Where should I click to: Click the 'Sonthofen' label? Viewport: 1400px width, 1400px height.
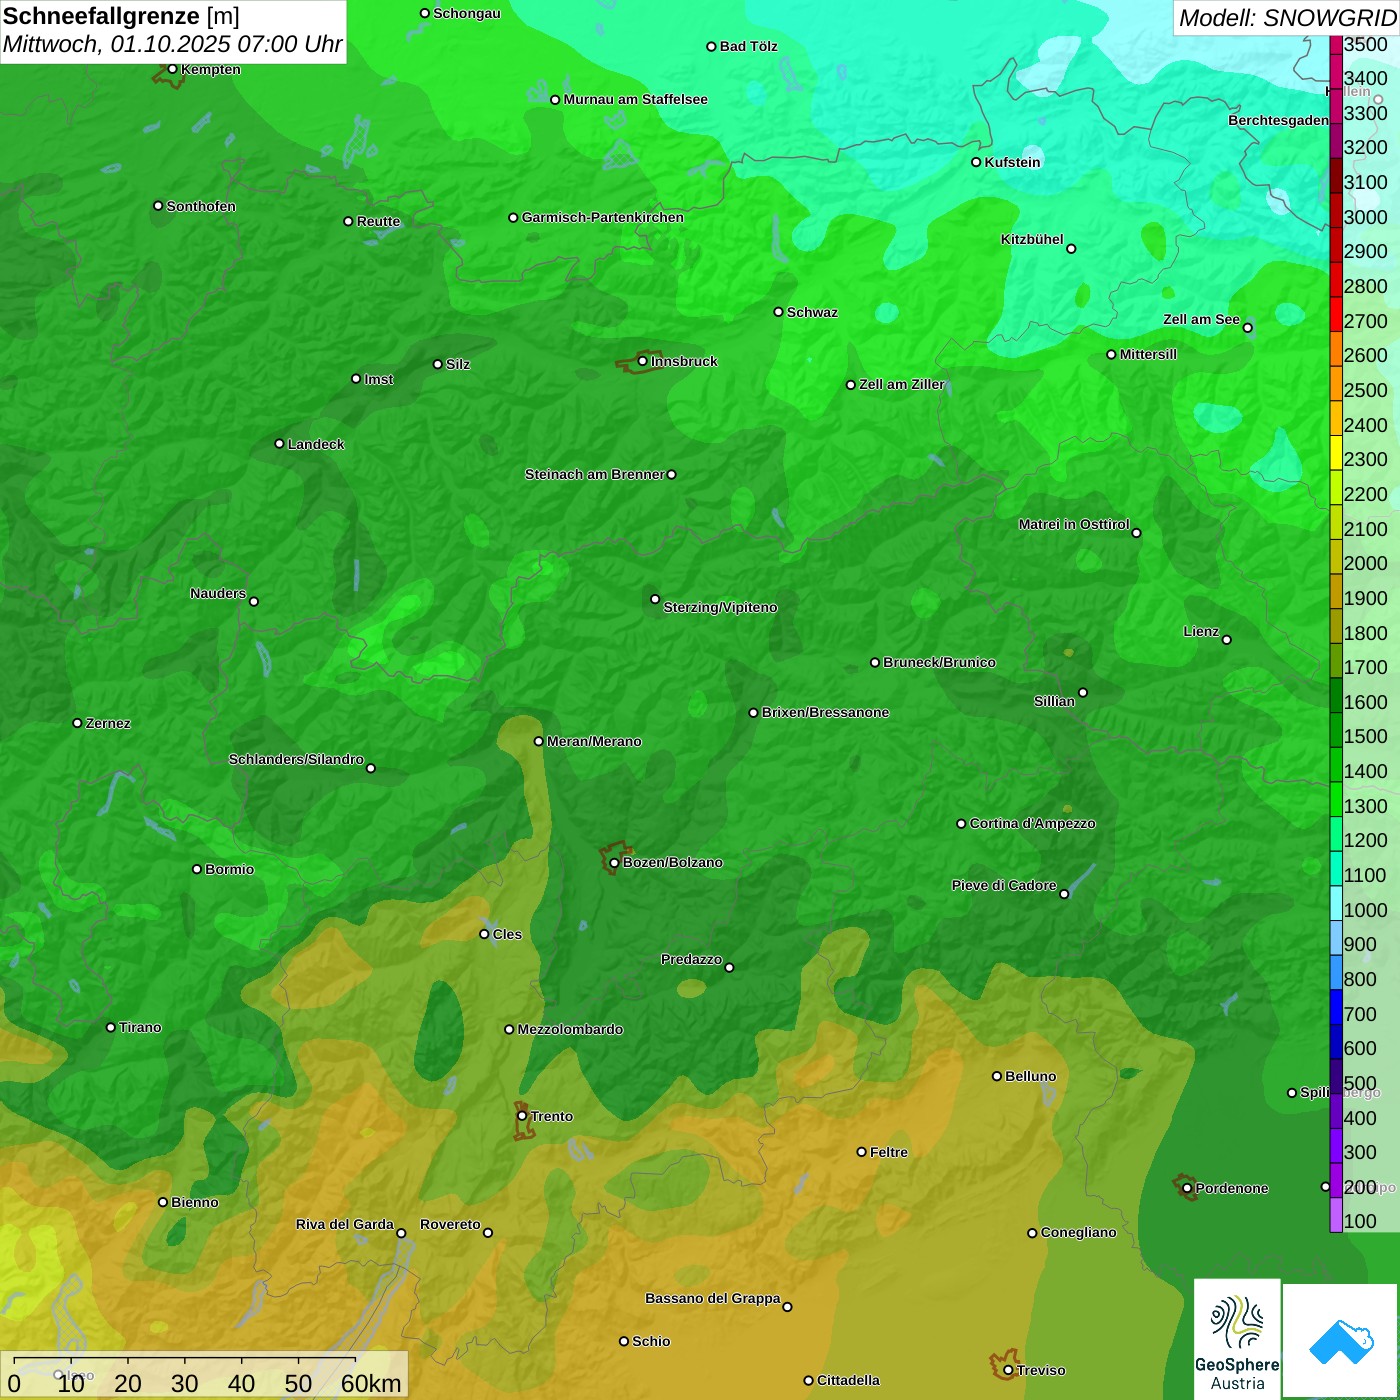click(x=201, y=207)
